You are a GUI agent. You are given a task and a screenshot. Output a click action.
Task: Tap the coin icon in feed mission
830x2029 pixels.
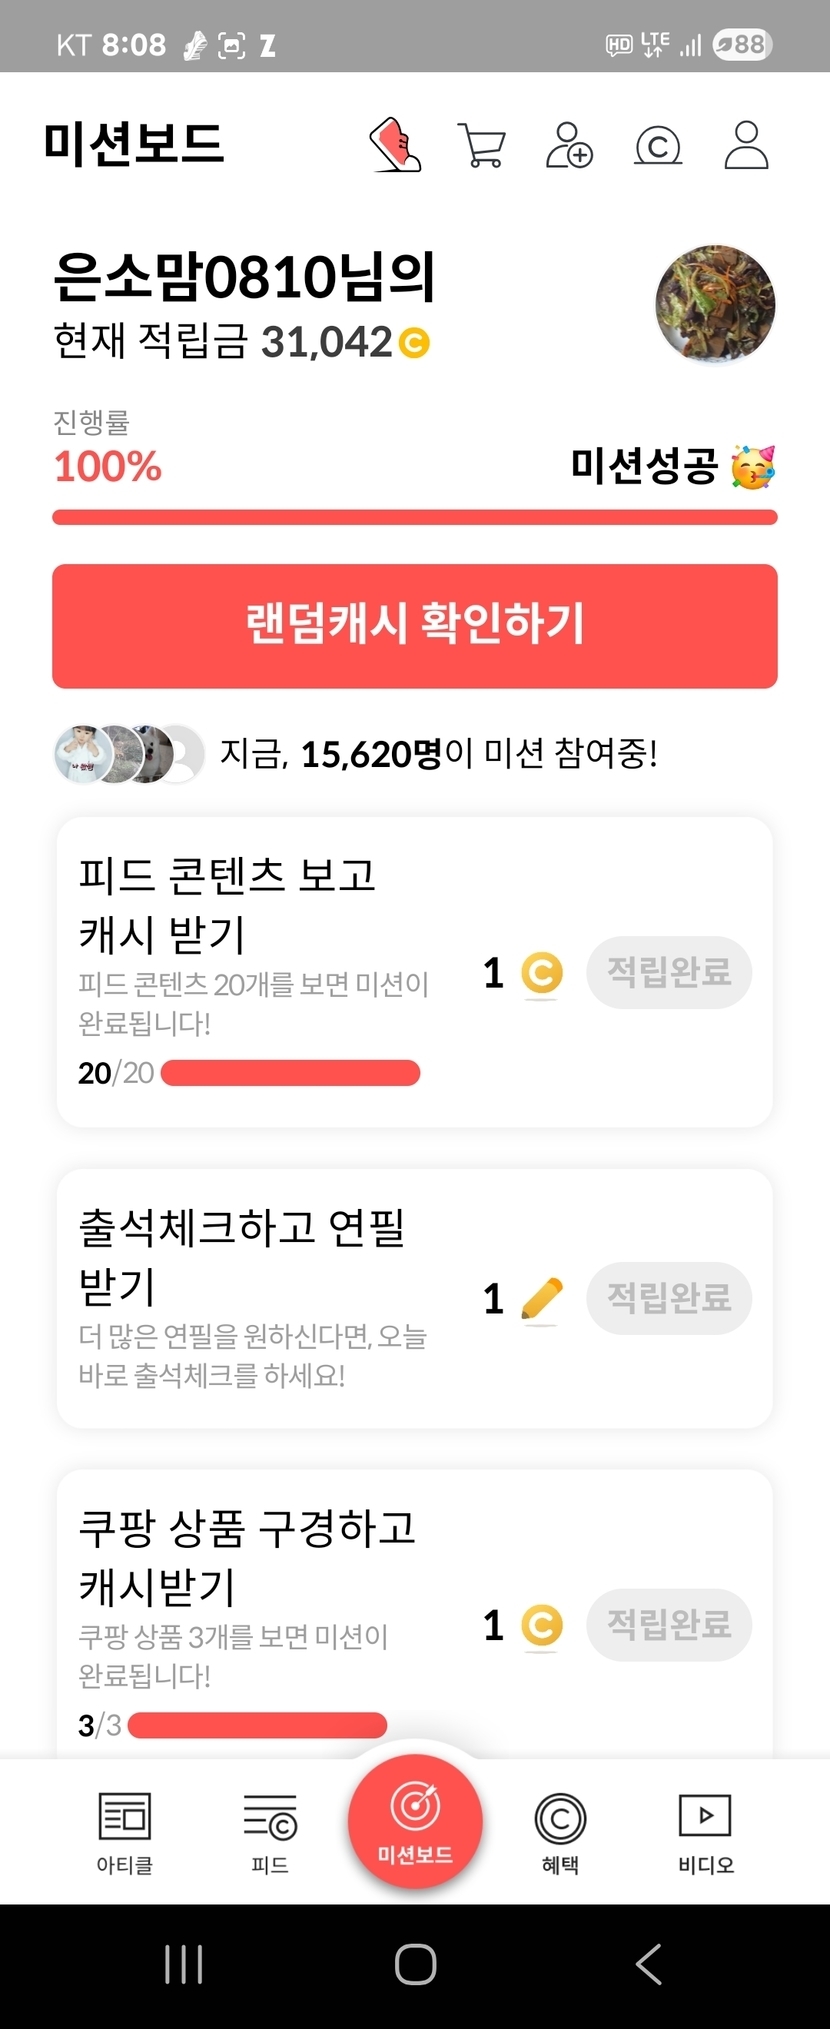click(542, 973)
